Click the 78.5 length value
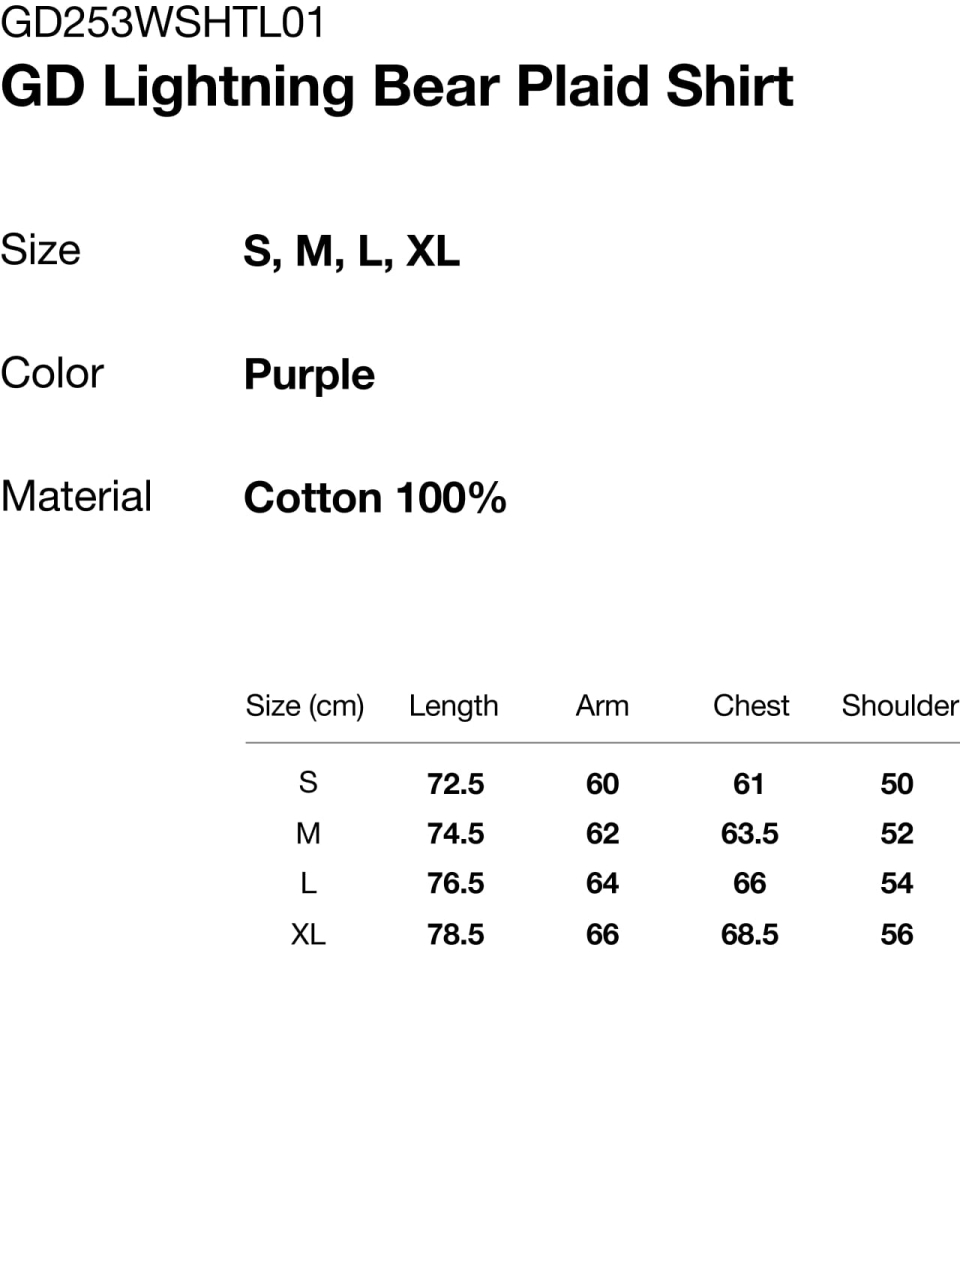The width and height of the screenshot is (960, 1281). (x=455, y=935)
